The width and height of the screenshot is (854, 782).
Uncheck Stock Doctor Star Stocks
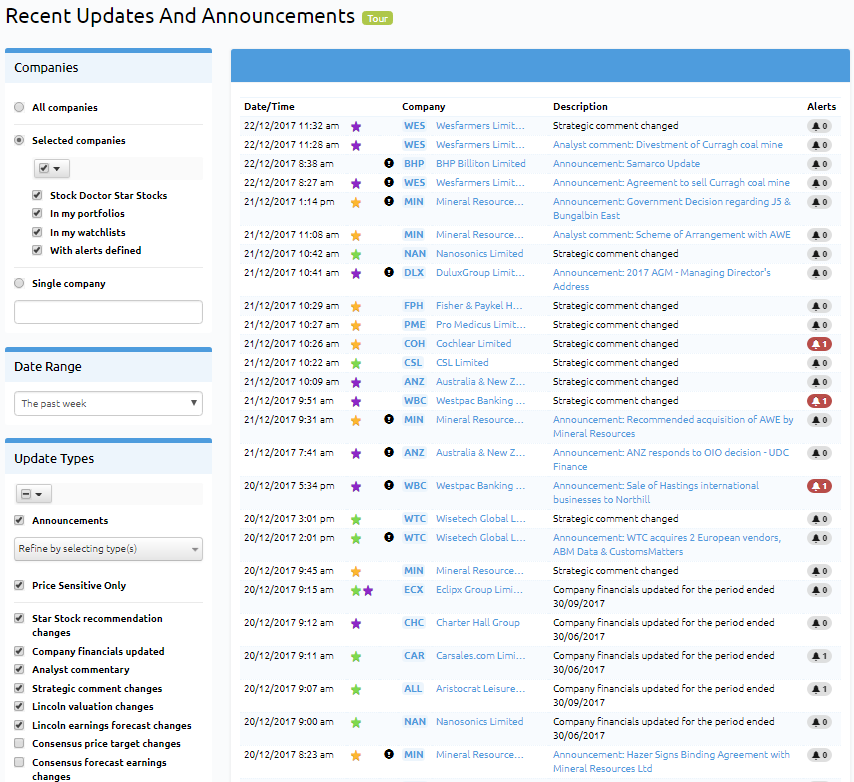coord(37,195)
